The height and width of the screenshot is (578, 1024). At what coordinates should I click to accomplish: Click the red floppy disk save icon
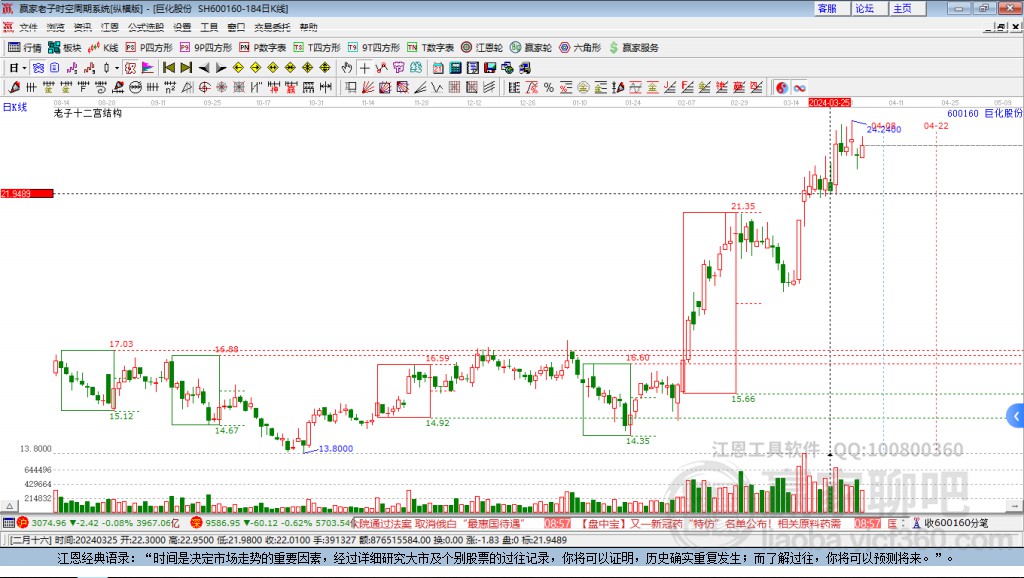[x=490, y=68]
